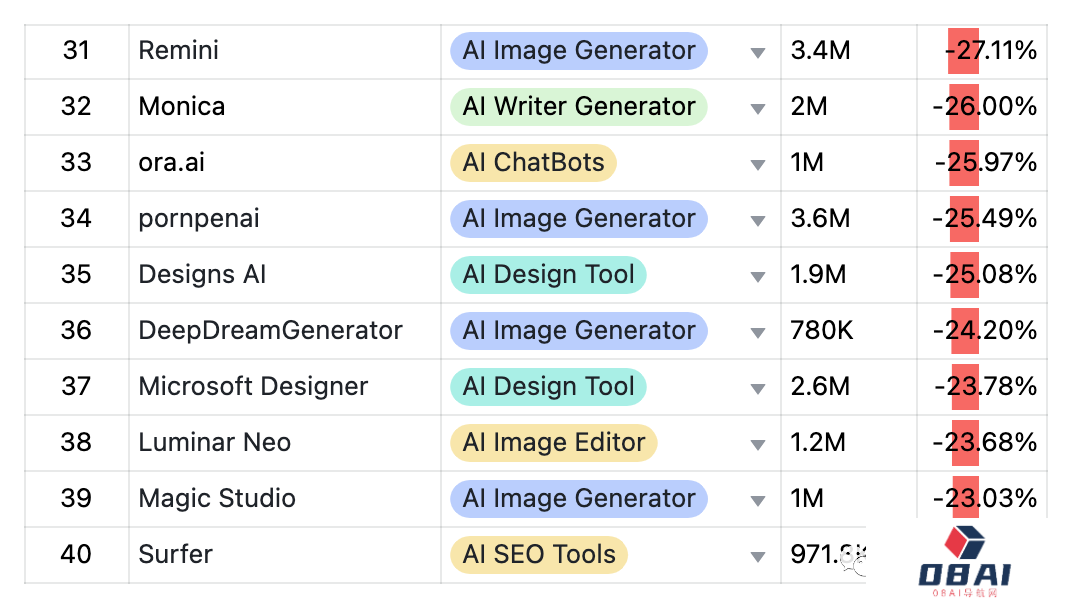Screen dimensions: 1072x608
Task: Open the dropdown arrow in the Surfer row
Action: point(758,557)
